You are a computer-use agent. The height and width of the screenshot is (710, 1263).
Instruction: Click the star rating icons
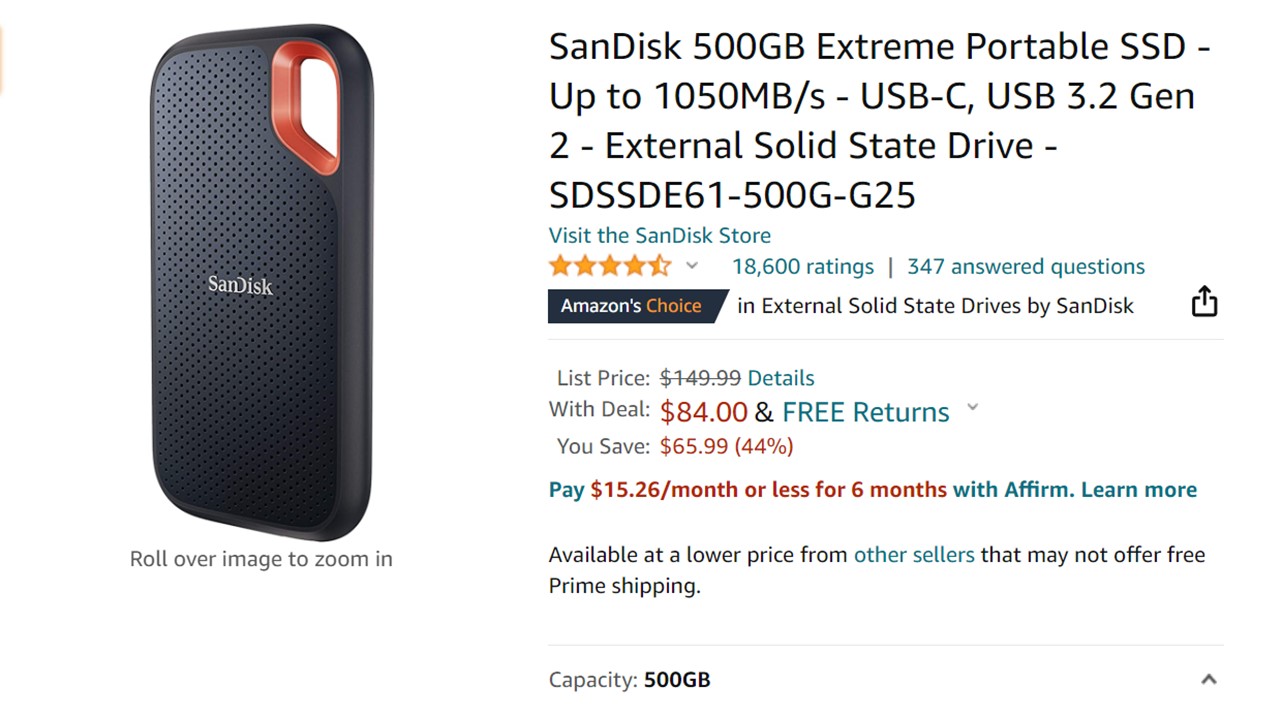pos(609,267)
